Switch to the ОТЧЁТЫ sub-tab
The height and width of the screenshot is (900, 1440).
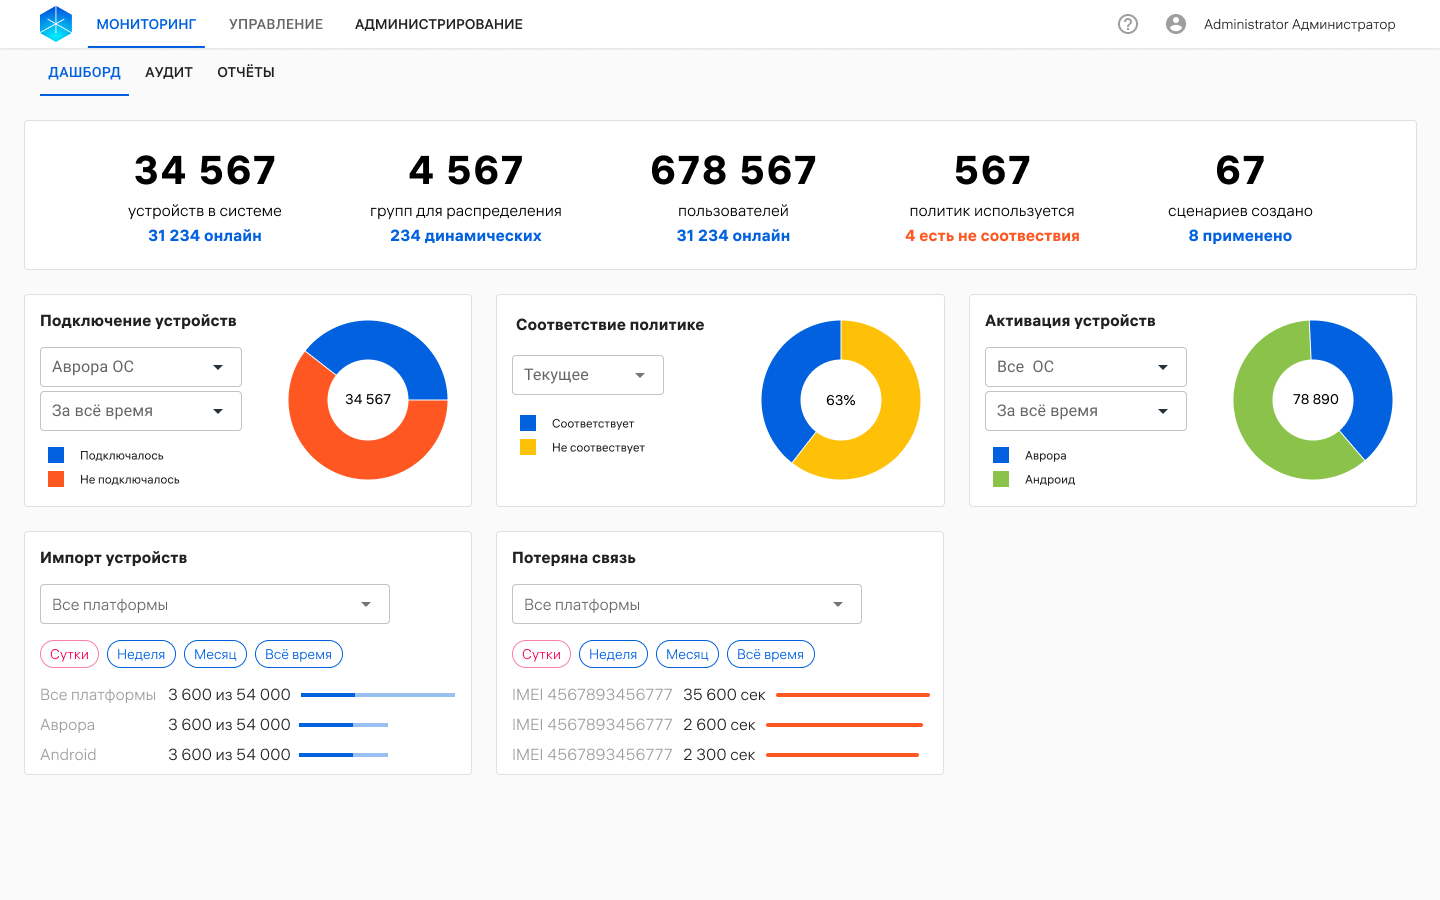pyautogui.click(x=246, y=72)
